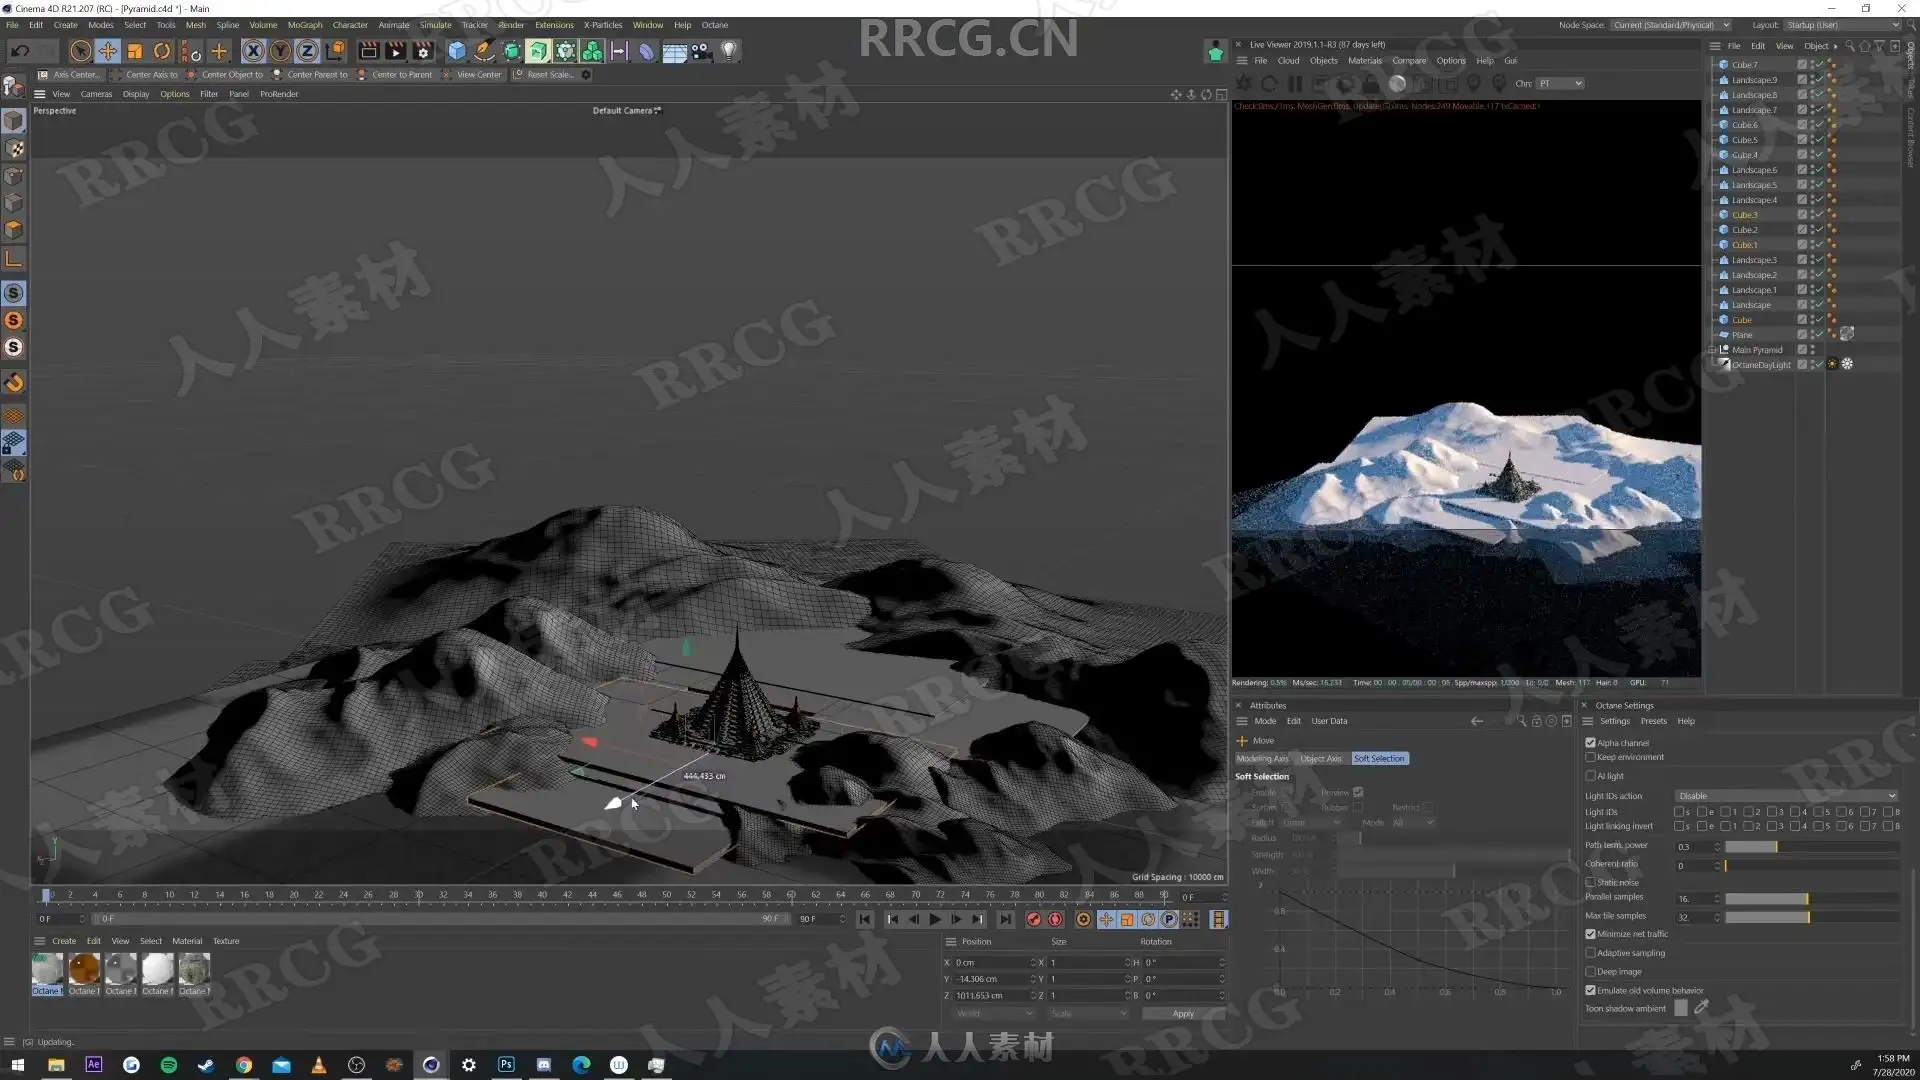Viewport: 1920px width, 1080px height.
Task: Enable the Keep environment checkbox
Action: (1590, 757)
